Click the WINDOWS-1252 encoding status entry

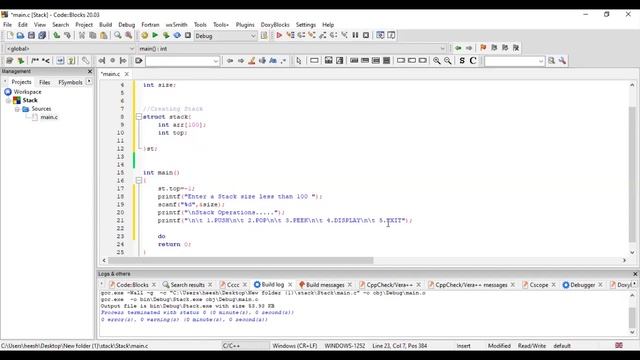[x=344, y=346]
